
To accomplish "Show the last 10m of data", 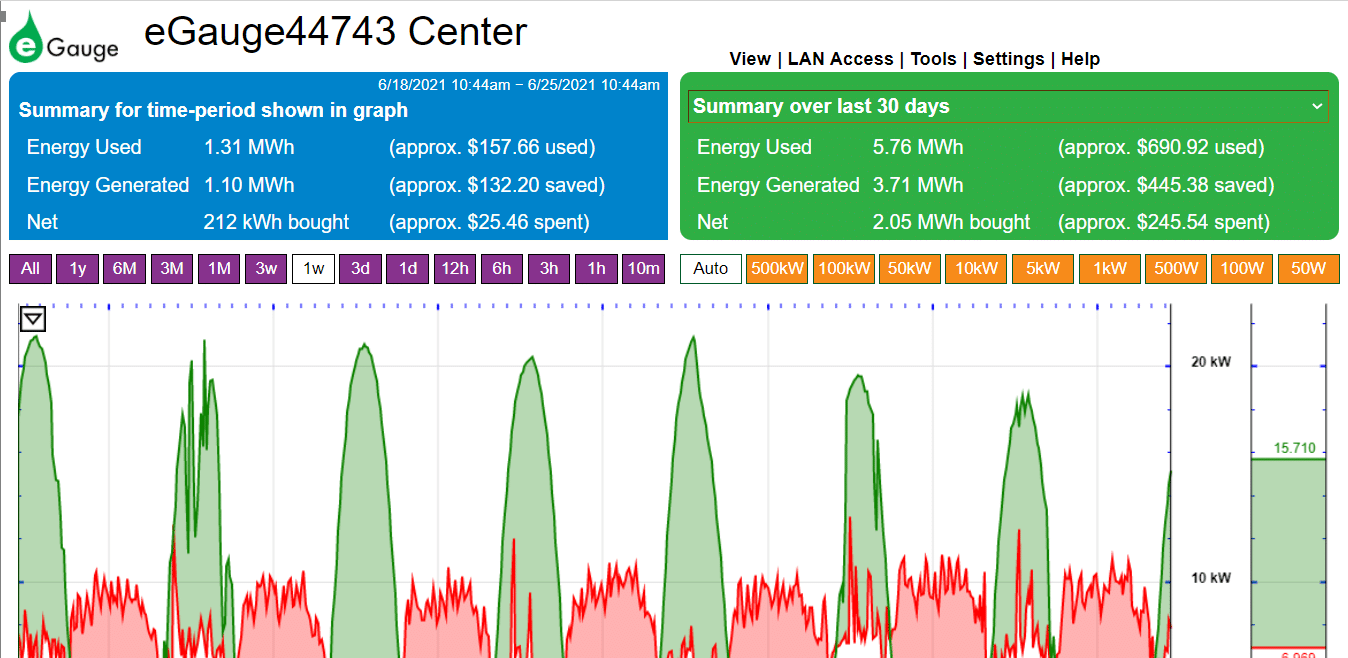I will click(642, 269).
